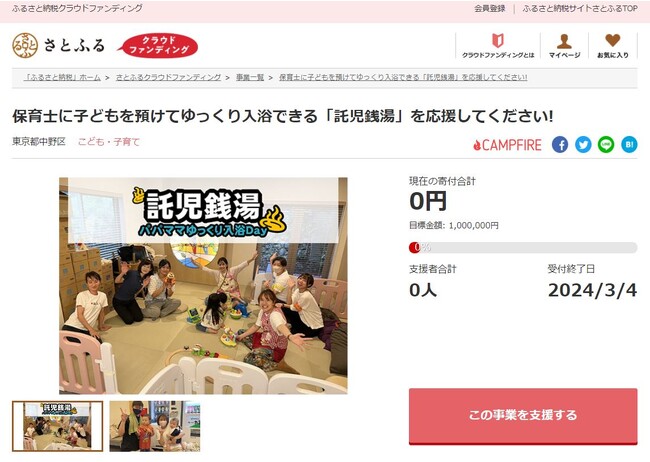650x462 pixels.
Task: Click the red クラウドファンディング badge
Action: (x=158, y=46)
